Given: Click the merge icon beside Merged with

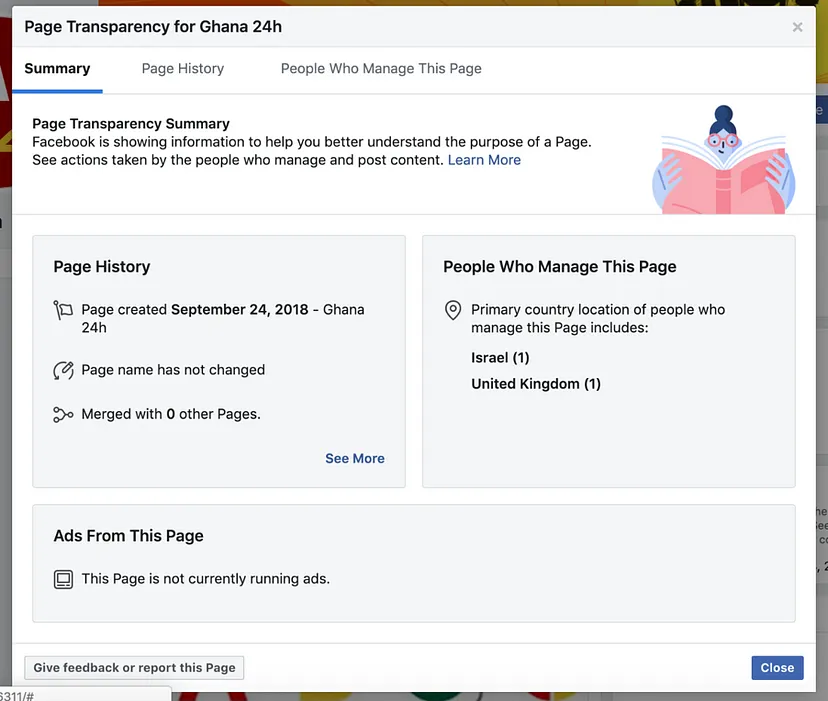Looking at the screenshot, I should click(63, 415).
